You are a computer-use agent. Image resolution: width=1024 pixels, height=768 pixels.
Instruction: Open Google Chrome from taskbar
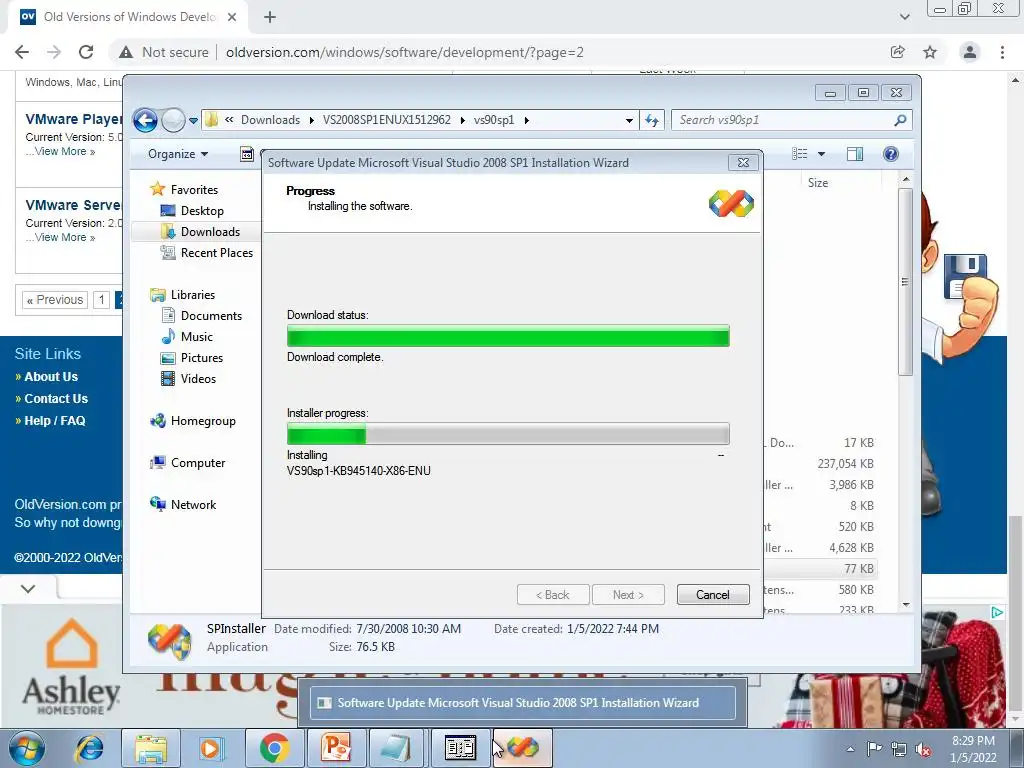point(274,748)
